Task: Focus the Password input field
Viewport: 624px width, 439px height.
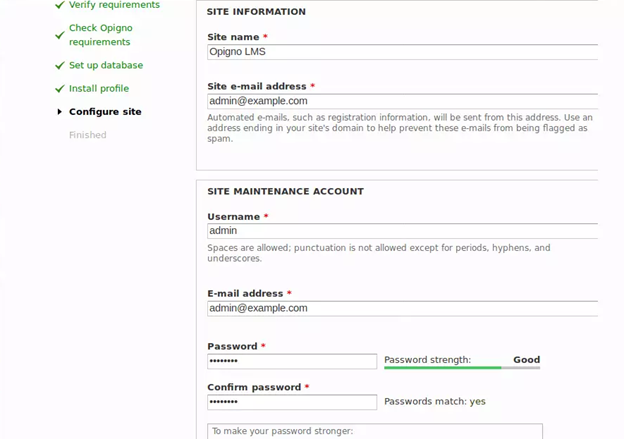Action: 292,361
